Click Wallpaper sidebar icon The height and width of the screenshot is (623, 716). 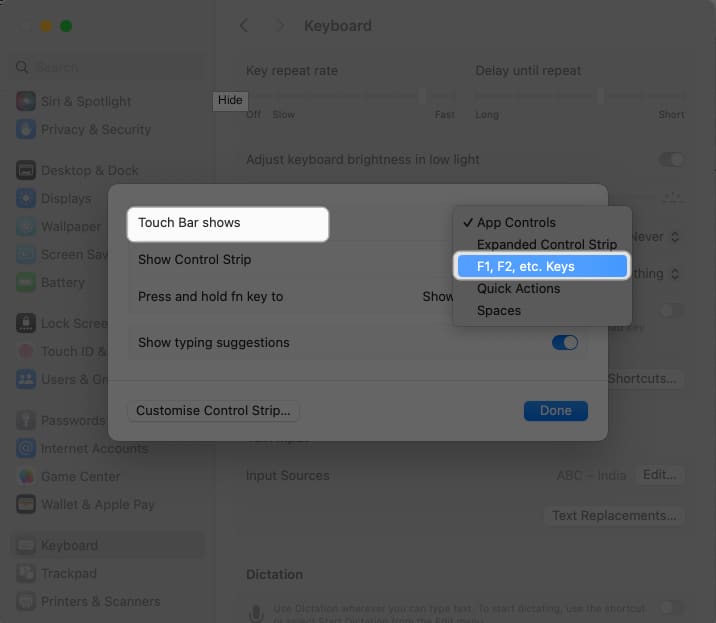click(x=26, y=226)
